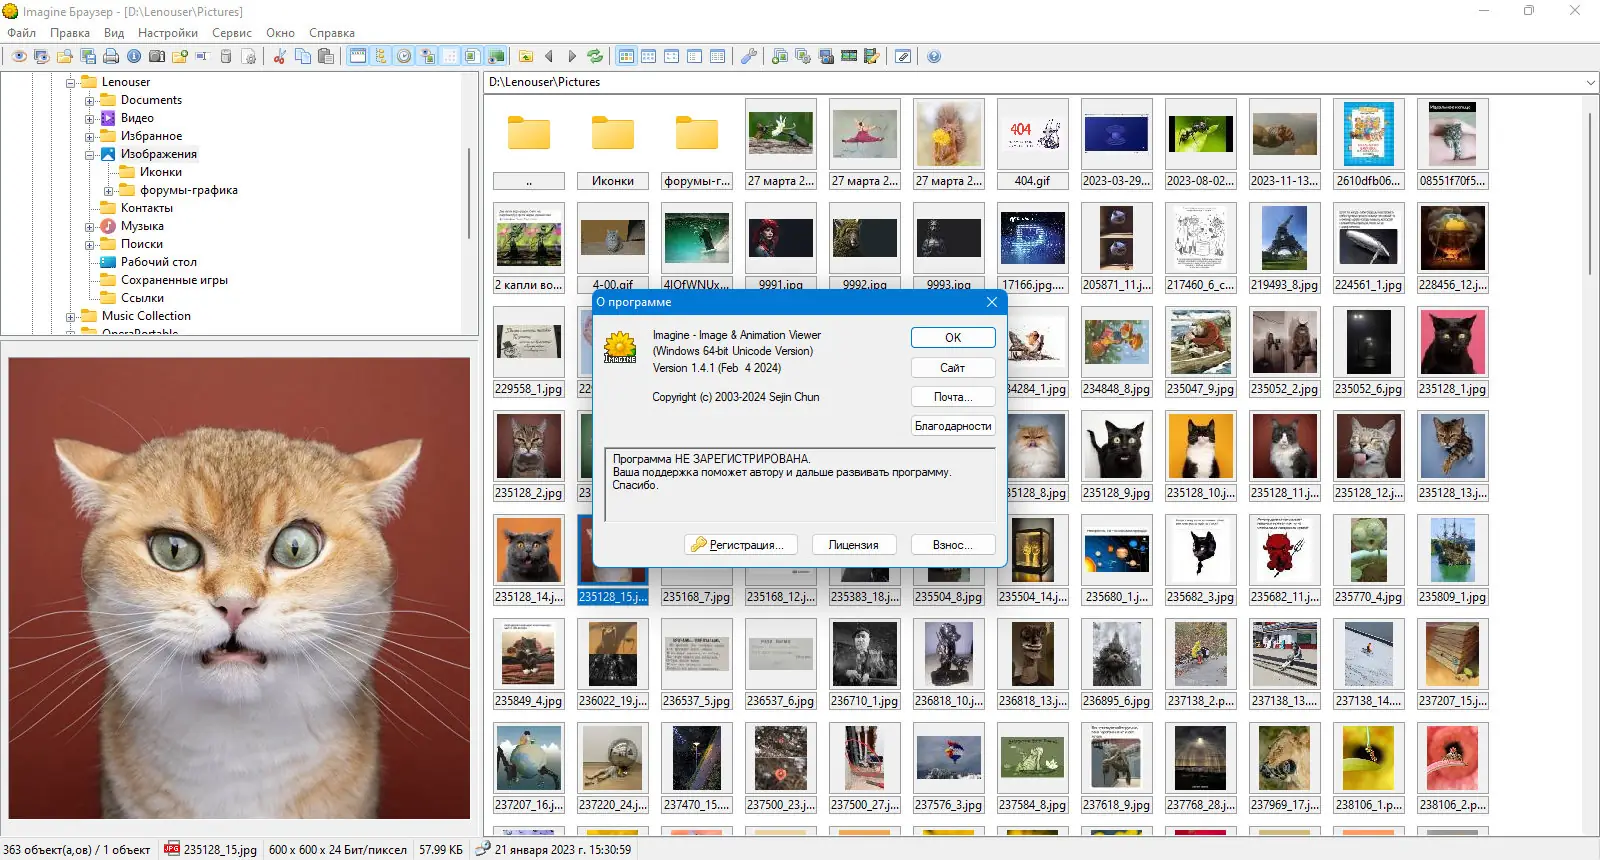Screen dimensions: 1600x860
Task: Open the folder path dropdown arrow
Action: pyautogui.click(x=1590, y=82)
